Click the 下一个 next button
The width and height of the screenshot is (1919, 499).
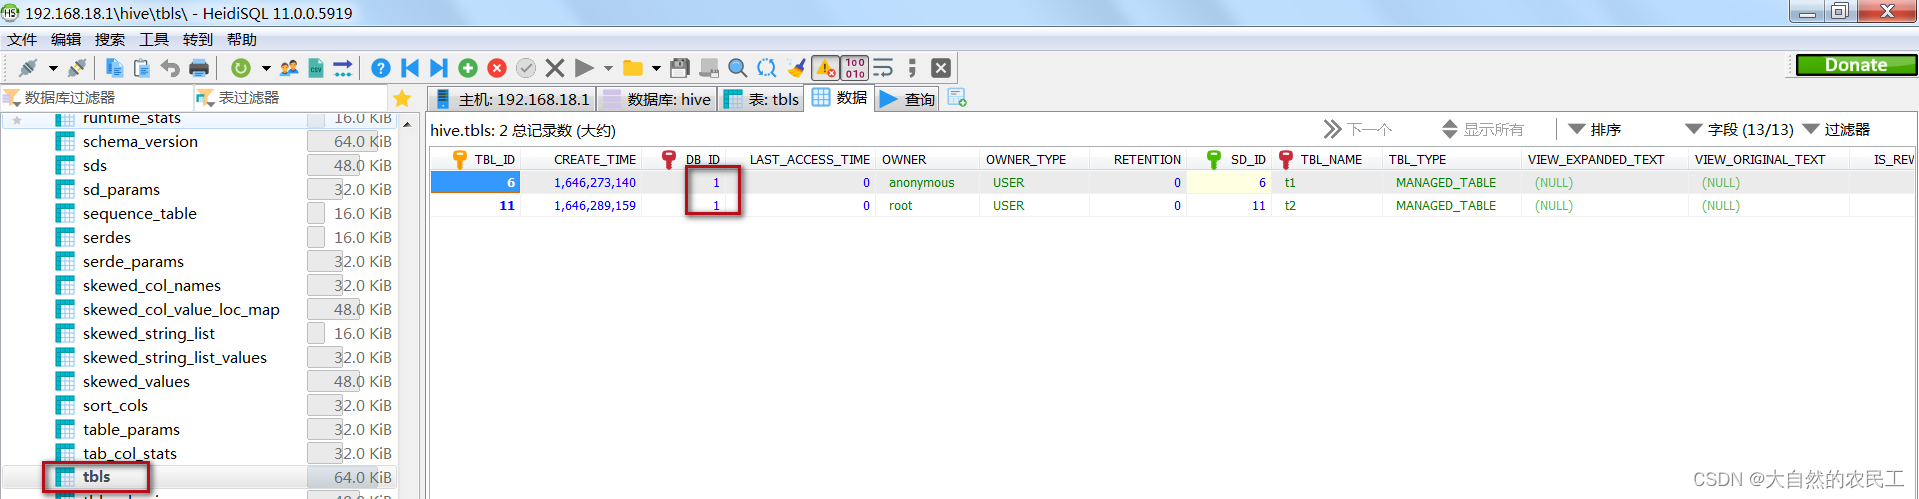coord(1357,129)
